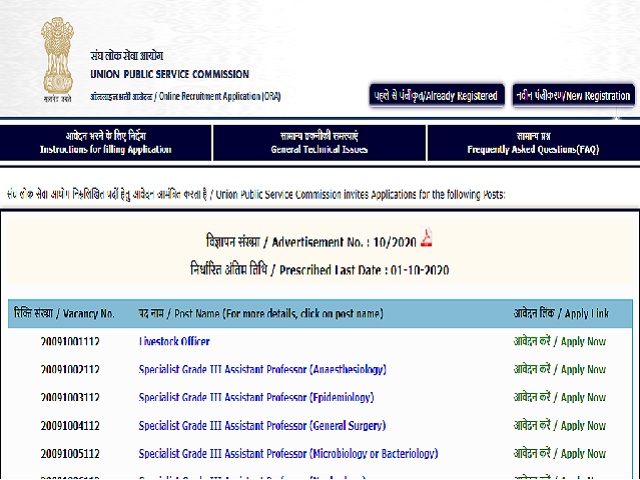
Task: Apply Now for Microbiology or Bacteriology post
Action: point(560,454)
